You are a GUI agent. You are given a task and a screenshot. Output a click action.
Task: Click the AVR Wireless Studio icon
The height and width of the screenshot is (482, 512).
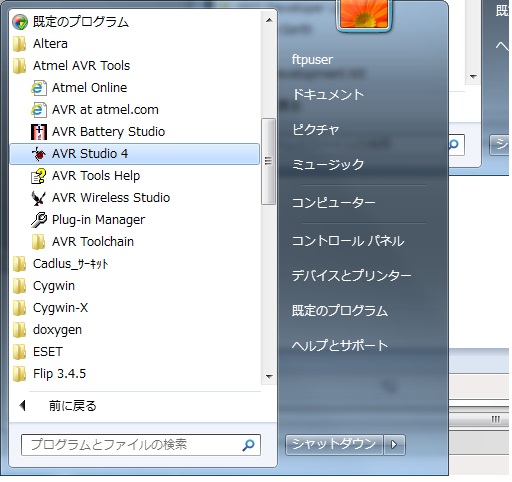(39, 198)
